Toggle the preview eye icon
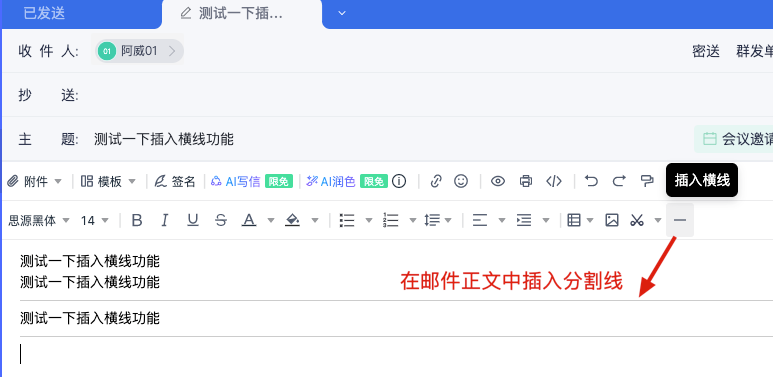The width and height of the screenshot is (773, 377). [498, 181]
